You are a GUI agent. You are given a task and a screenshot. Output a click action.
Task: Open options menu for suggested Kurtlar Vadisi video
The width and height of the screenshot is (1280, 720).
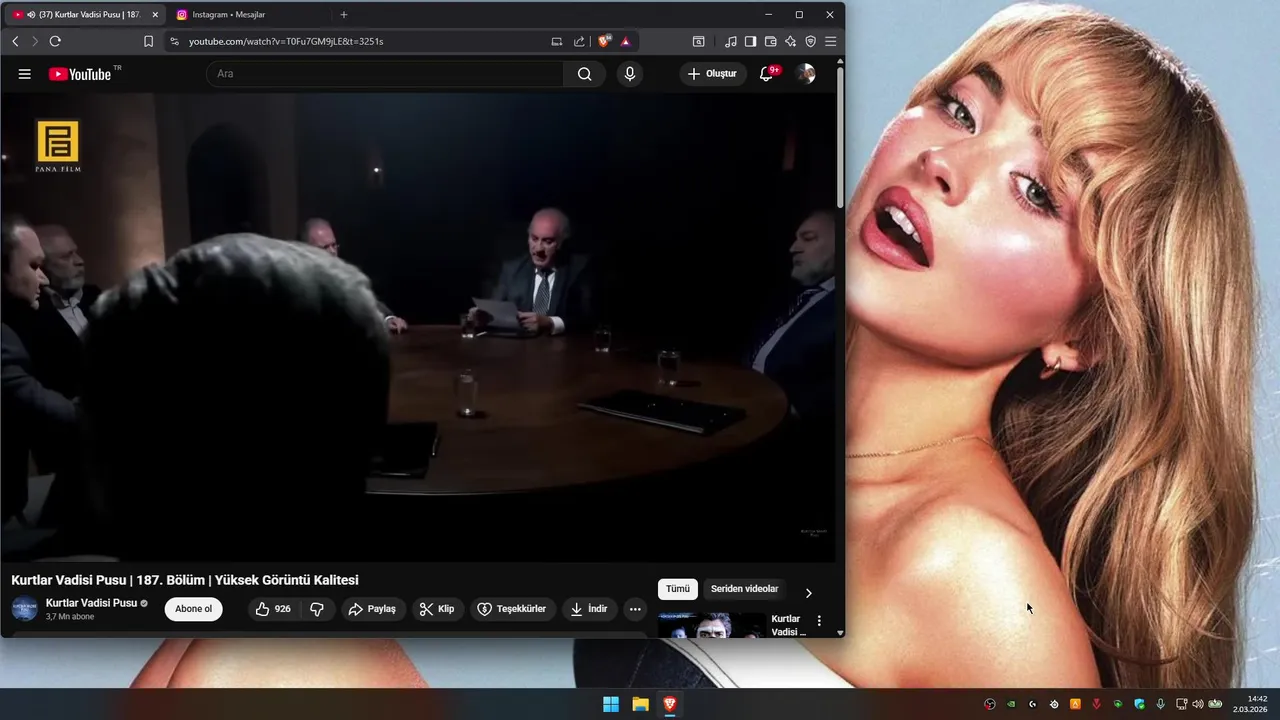pos(819,621)
